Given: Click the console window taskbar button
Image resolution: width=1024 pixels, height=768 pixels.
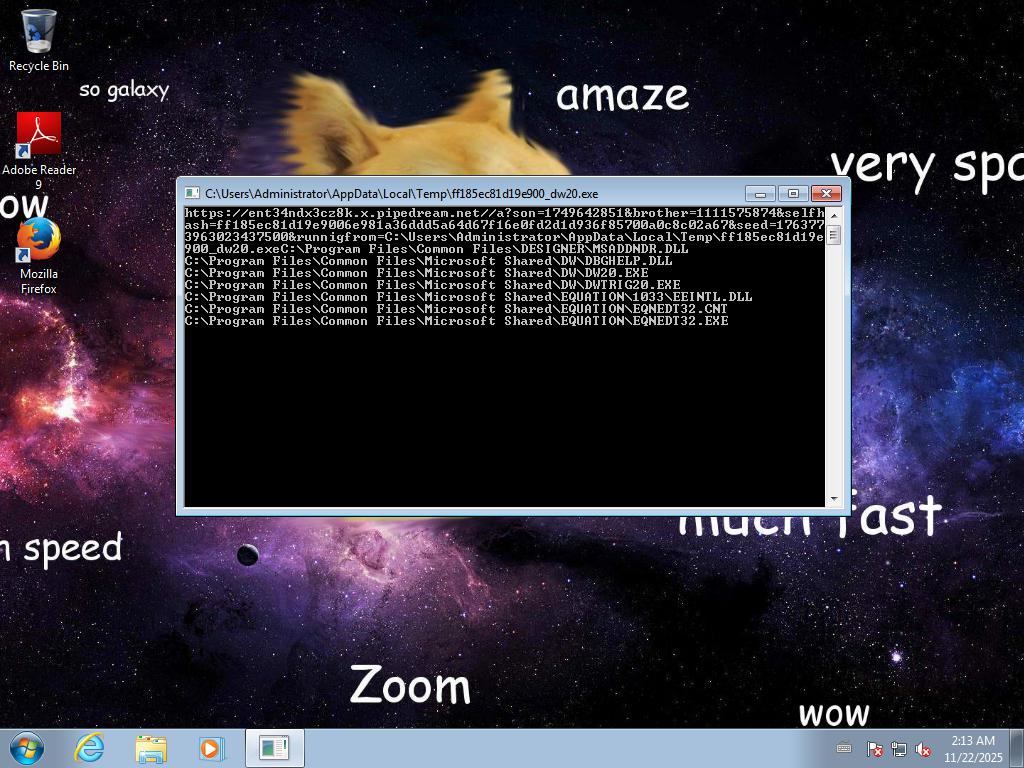Looking at the screenshot, I should 274,748.
